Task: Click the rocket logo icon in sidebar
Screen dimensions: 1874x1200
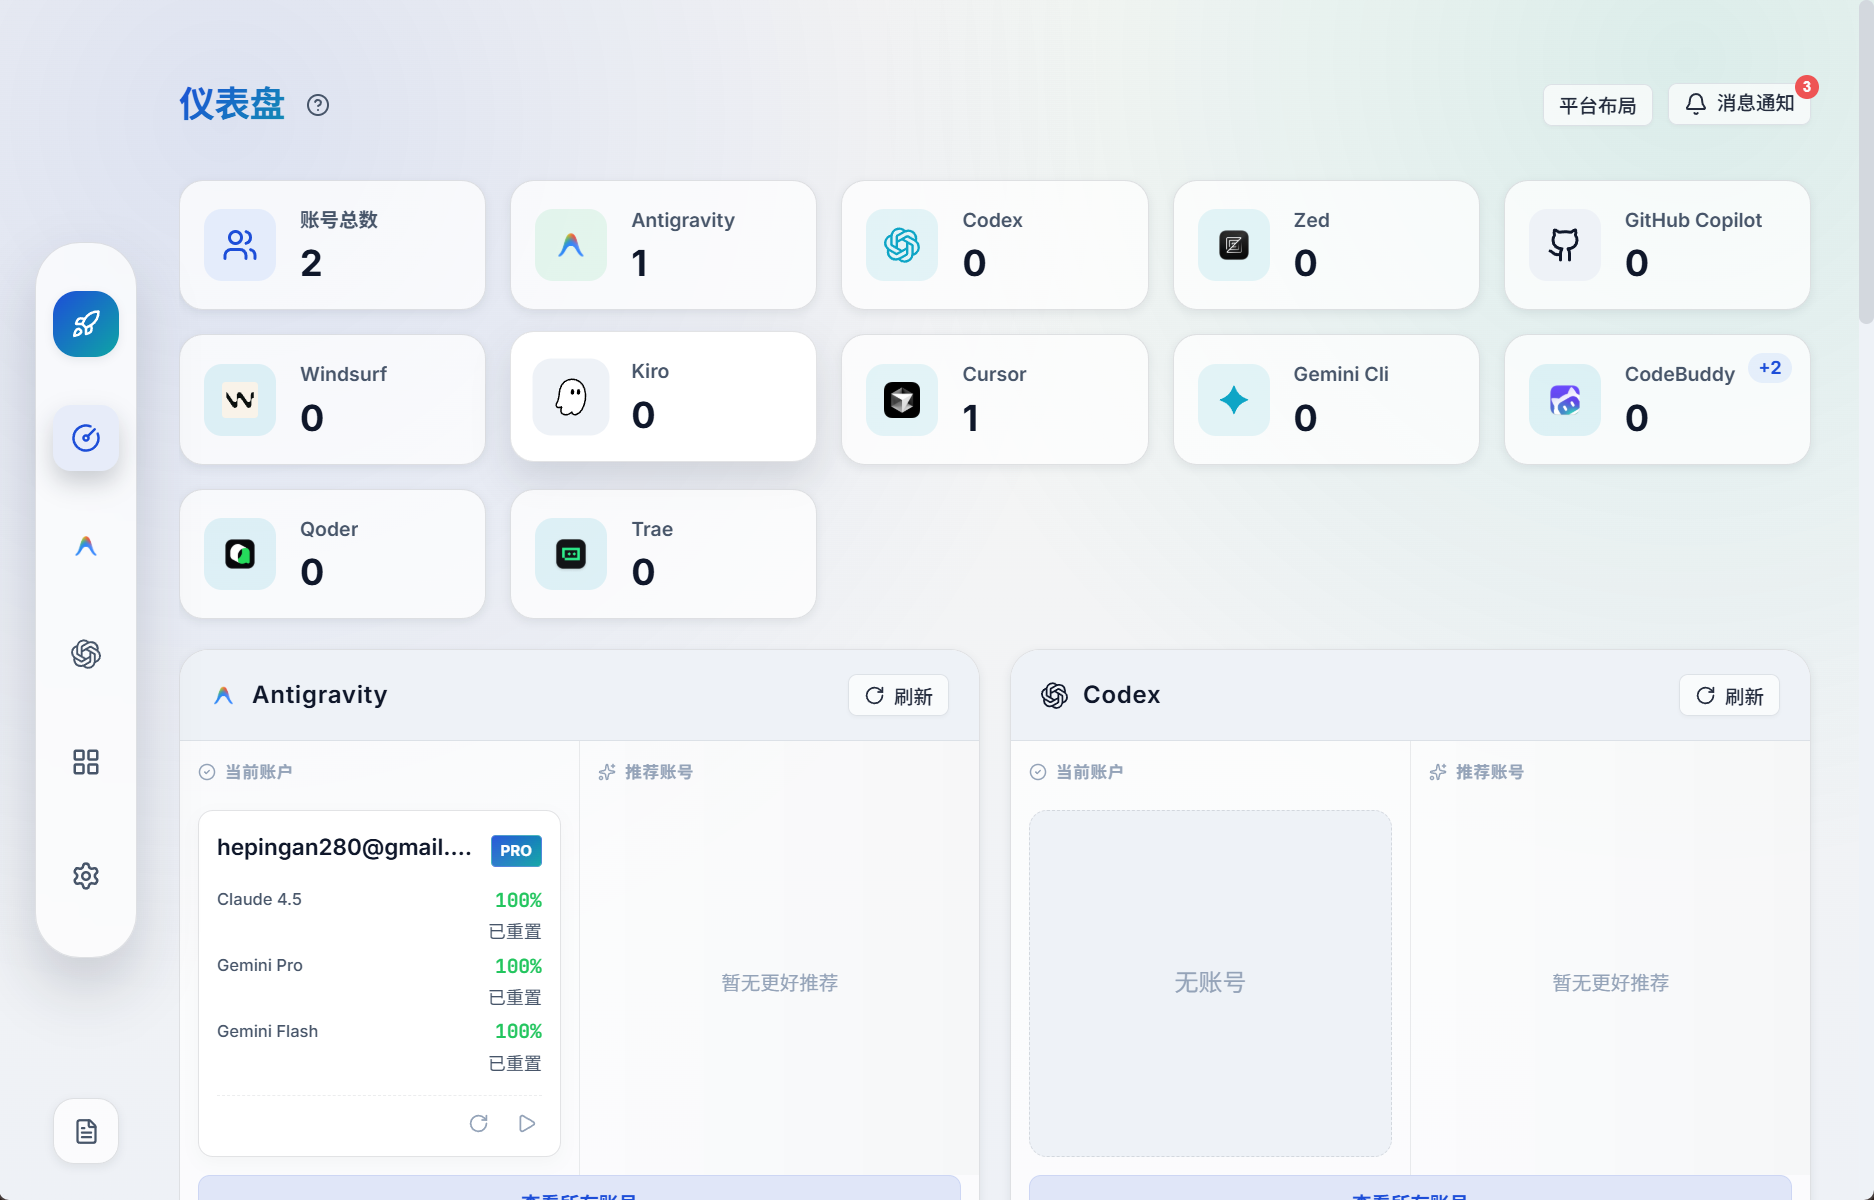Action: coord(86,324)
